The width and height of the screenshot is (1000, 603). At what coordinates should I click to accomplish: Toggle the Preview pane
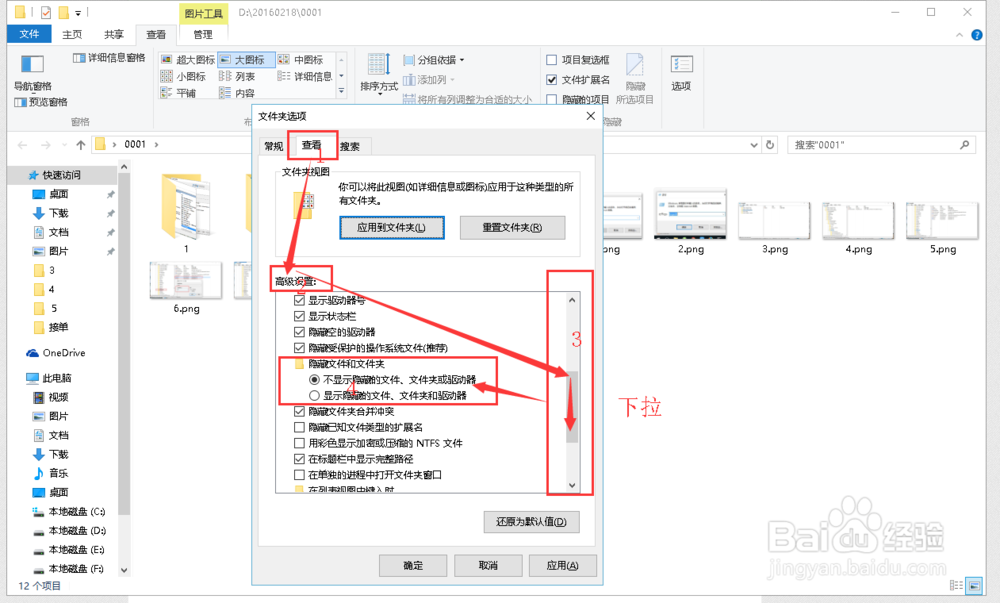point(41,102)
